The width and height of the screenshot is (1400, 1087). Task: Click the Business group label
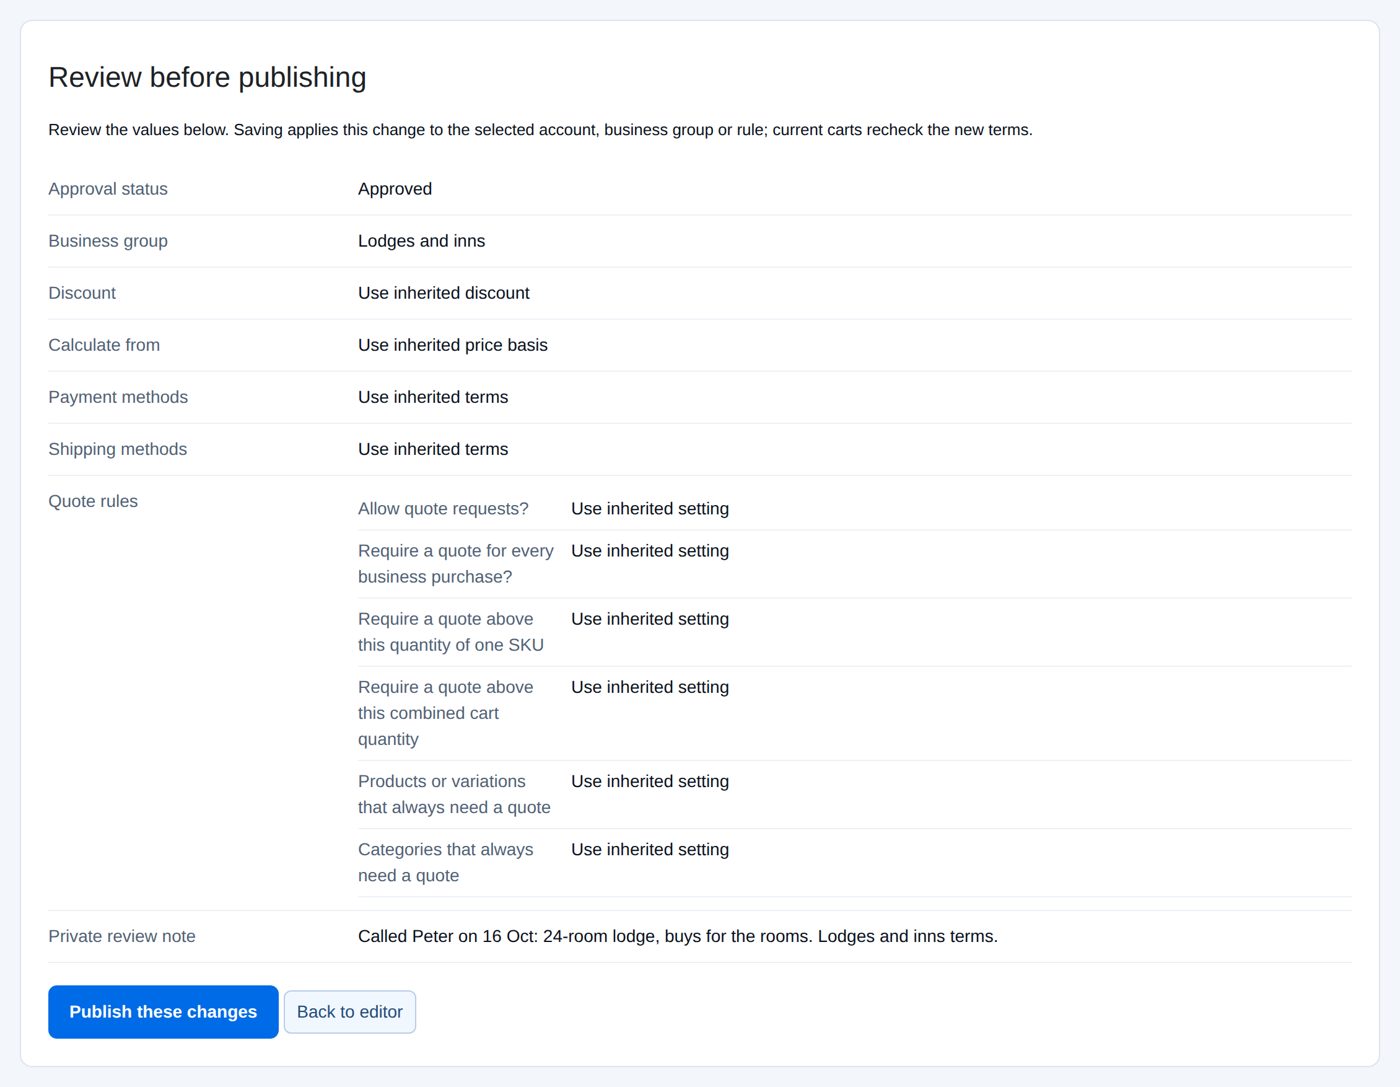pyautogui.click(x=108, y=241)
